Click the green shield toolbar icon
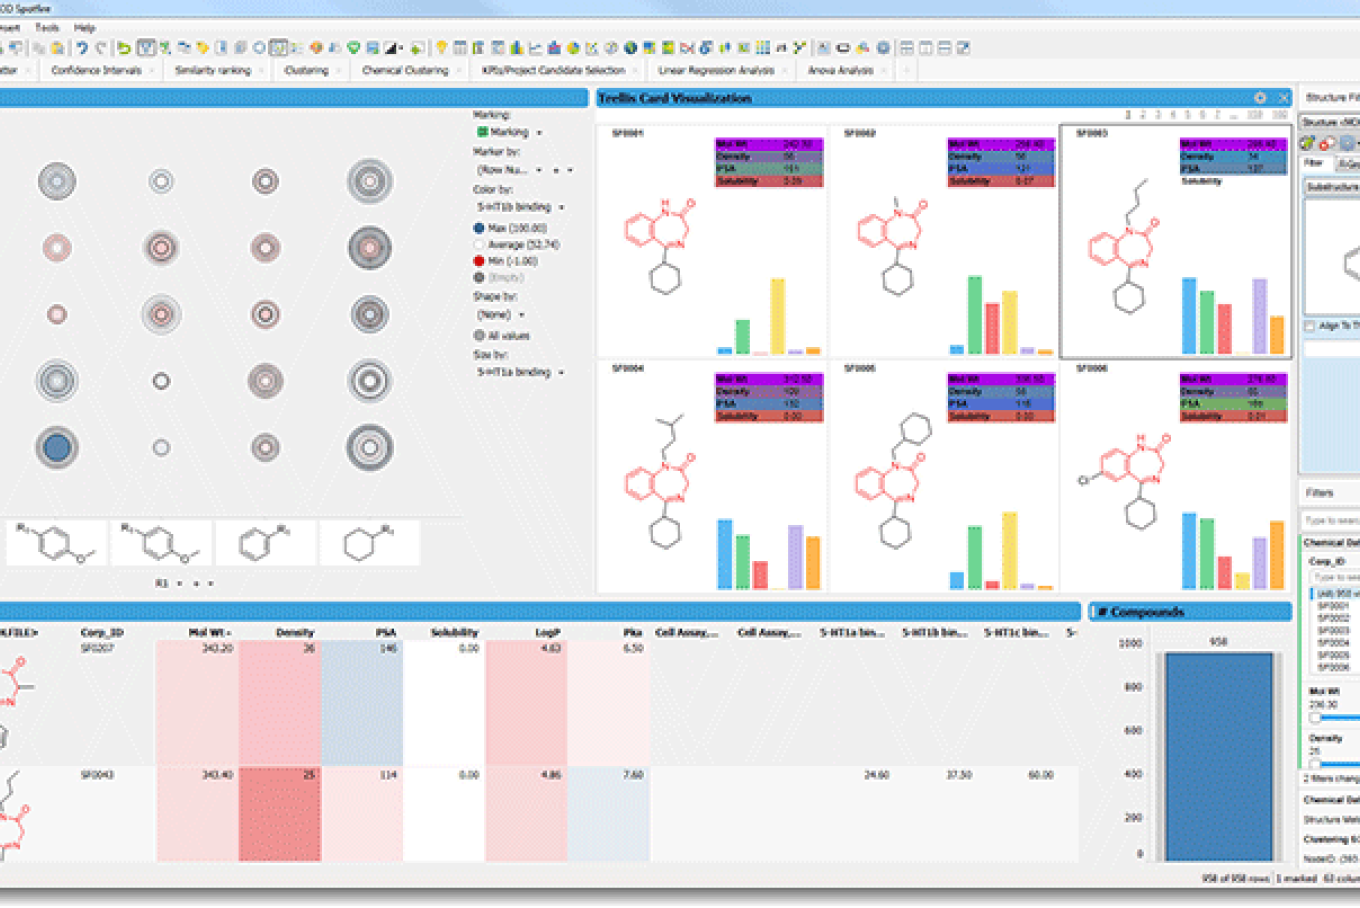The image size is (1360, 908). tap(353, 48)
